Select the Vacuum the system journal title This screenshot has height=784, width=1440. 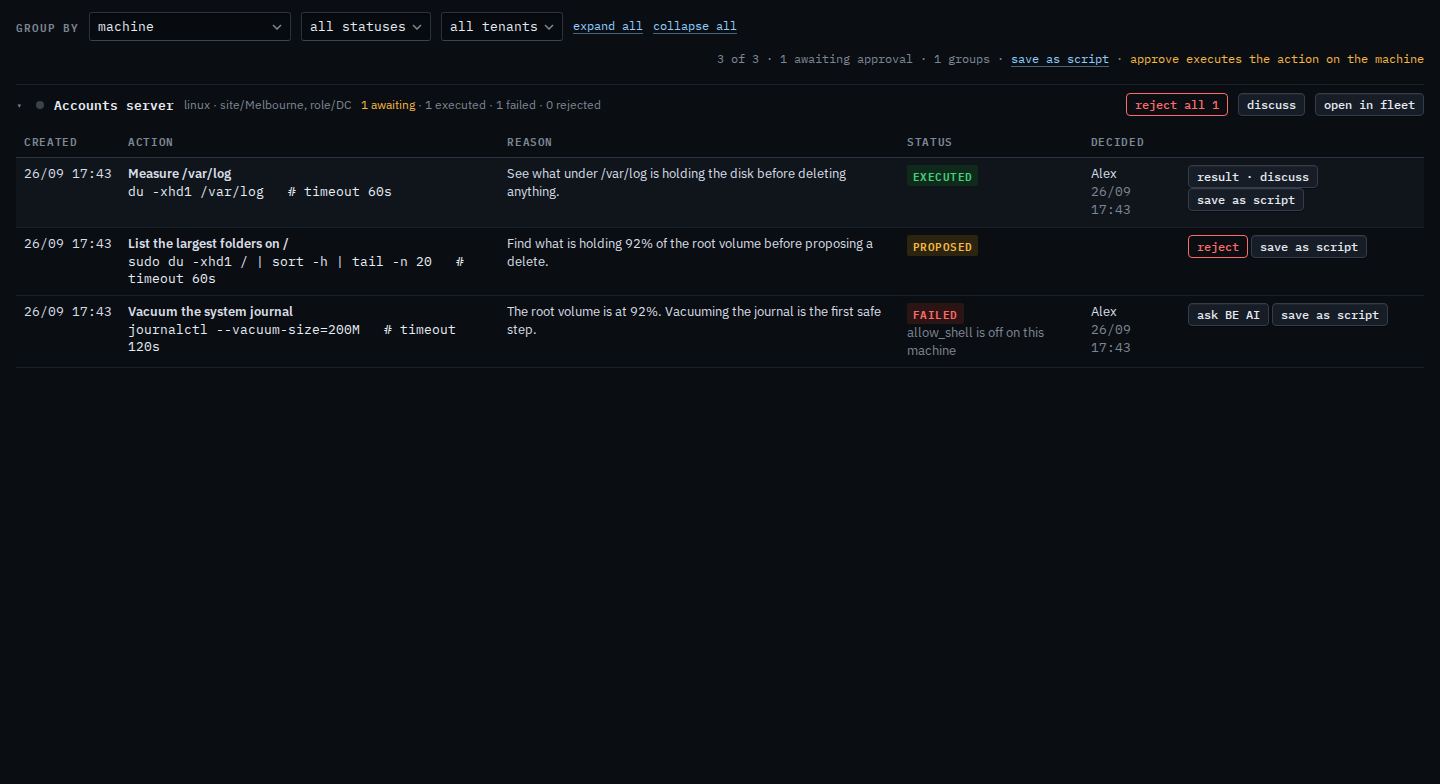click(210, 312)
